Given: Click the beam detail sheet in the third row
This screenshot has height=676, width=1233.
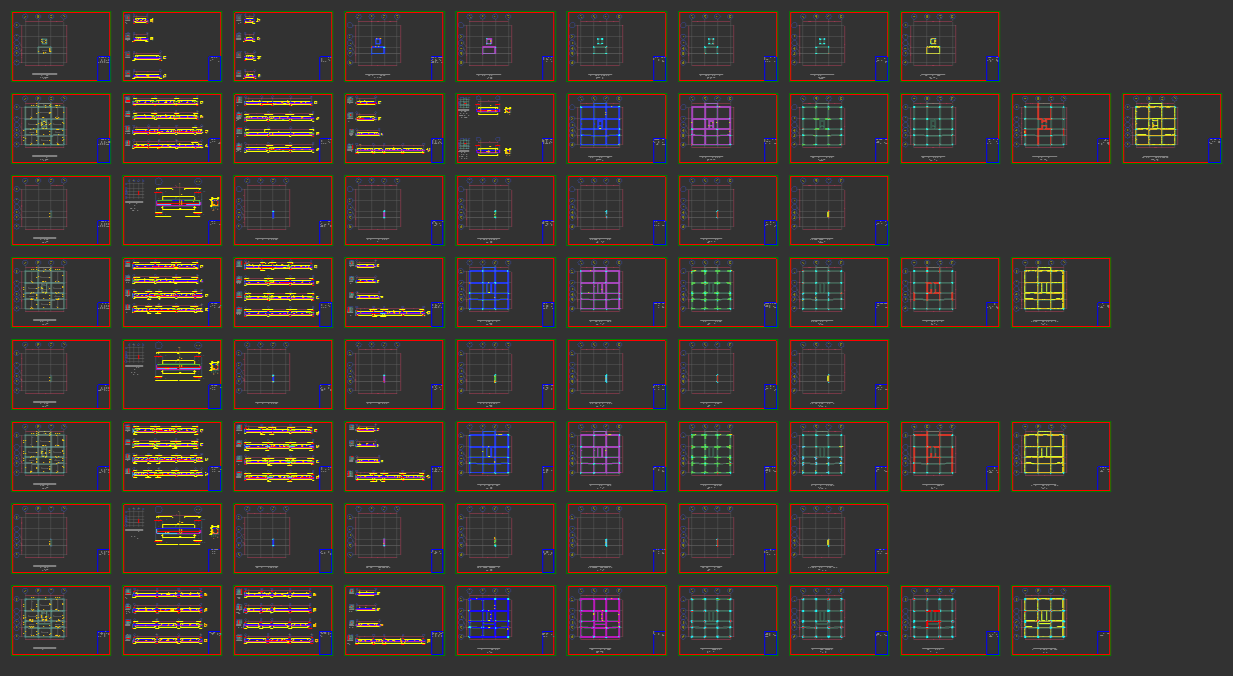Looking at the screenshot, I should 172,210.
